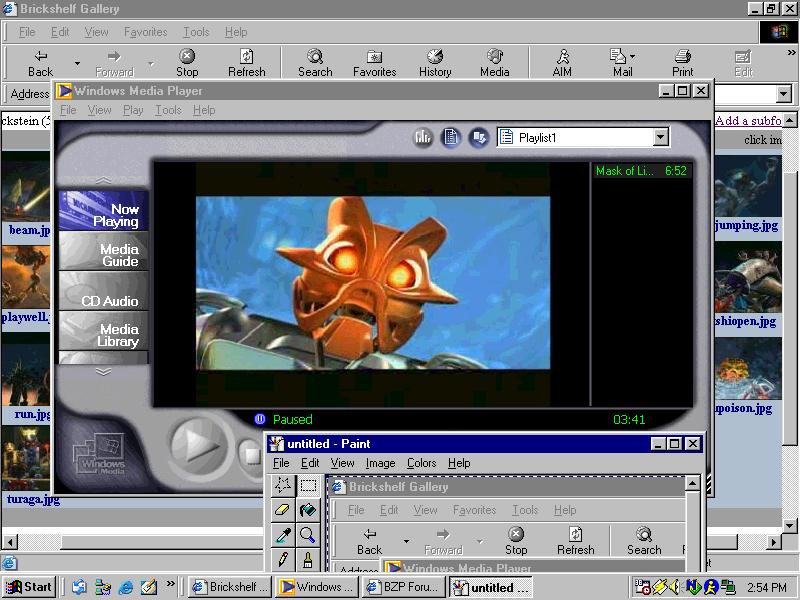This screenshot has width=800, height=600.
Task: Click the main browser Refresh icon
Action: pyautogui.click(x=246, y=63)
